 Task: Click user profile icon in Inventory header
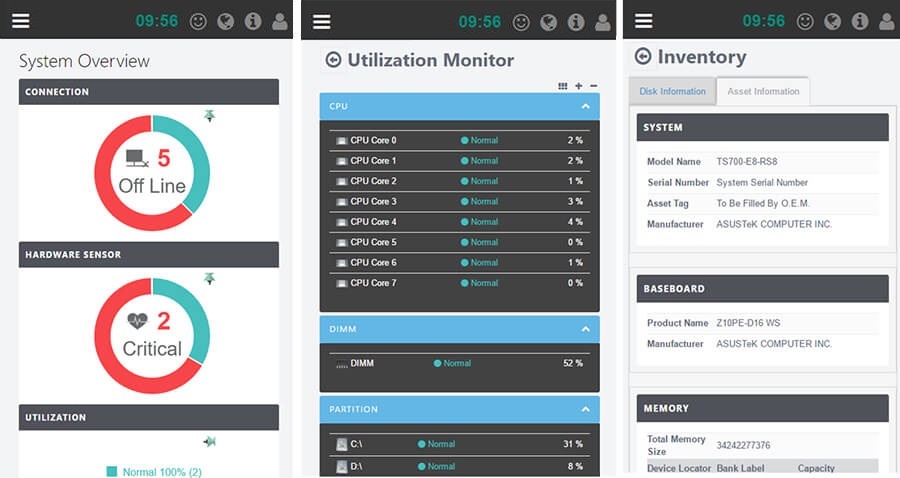click(887, 22)
